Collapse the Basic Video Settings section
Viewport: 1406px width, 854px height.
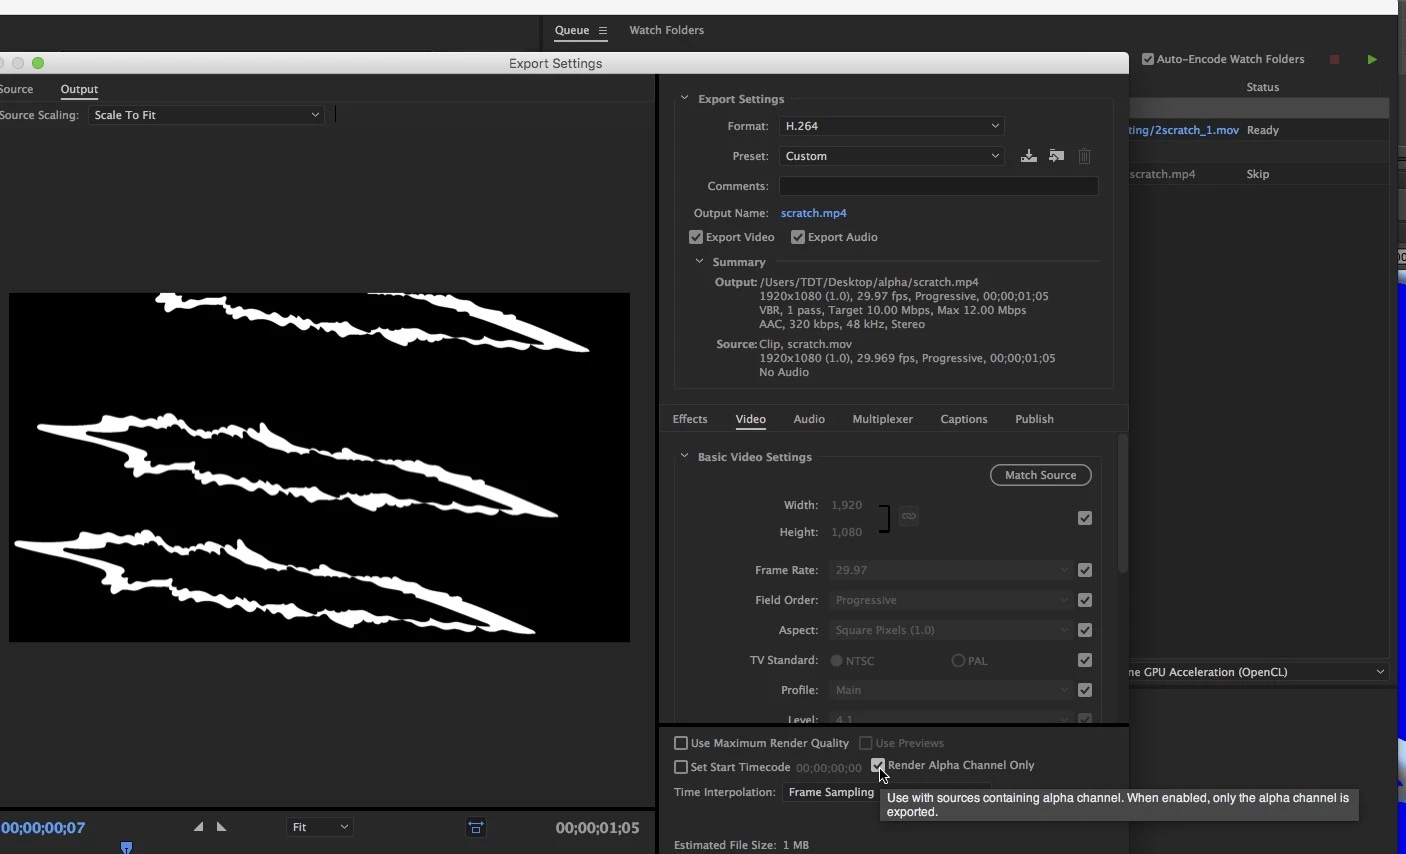click(x=684, y=456)
